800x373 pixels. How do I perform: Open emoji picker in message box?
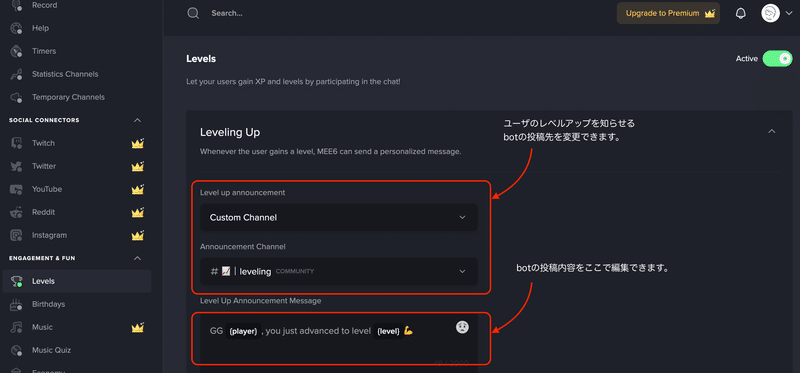[462, 328]
